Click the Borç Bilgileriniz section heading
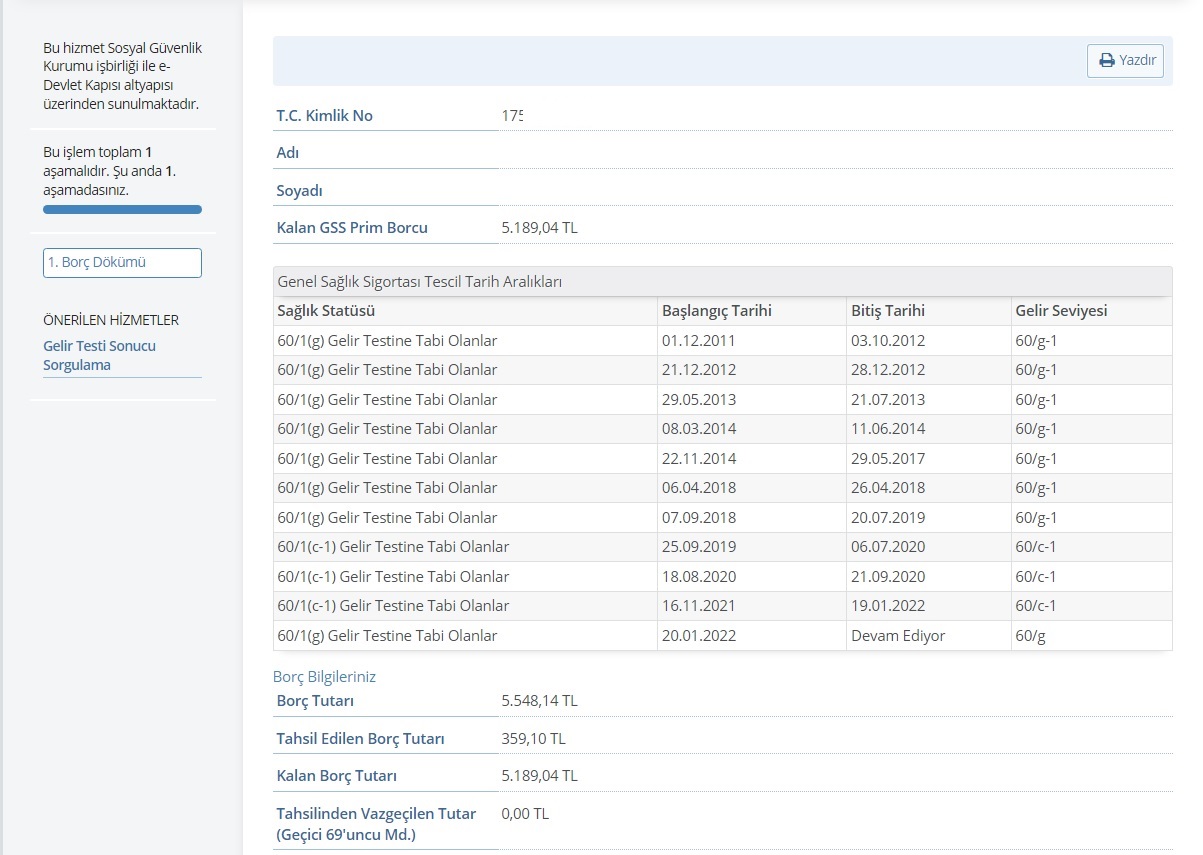Viewport: 1203px width, 855px height. click(324, 676)
